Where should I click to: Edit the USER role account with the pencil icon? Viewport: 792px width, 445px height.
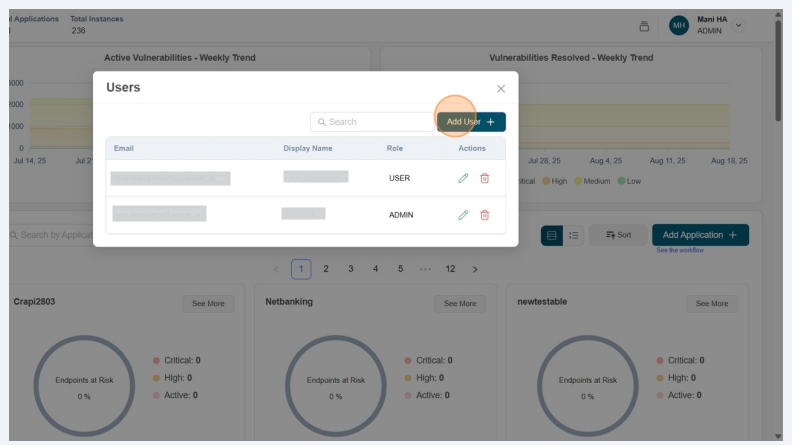click(463, 178)
